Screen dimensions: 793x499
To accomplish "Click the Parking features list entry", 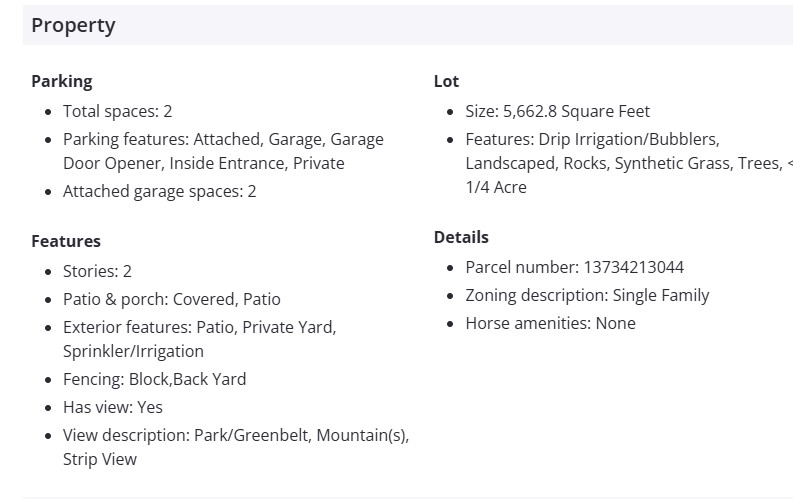I will click(x=223, y=151).
